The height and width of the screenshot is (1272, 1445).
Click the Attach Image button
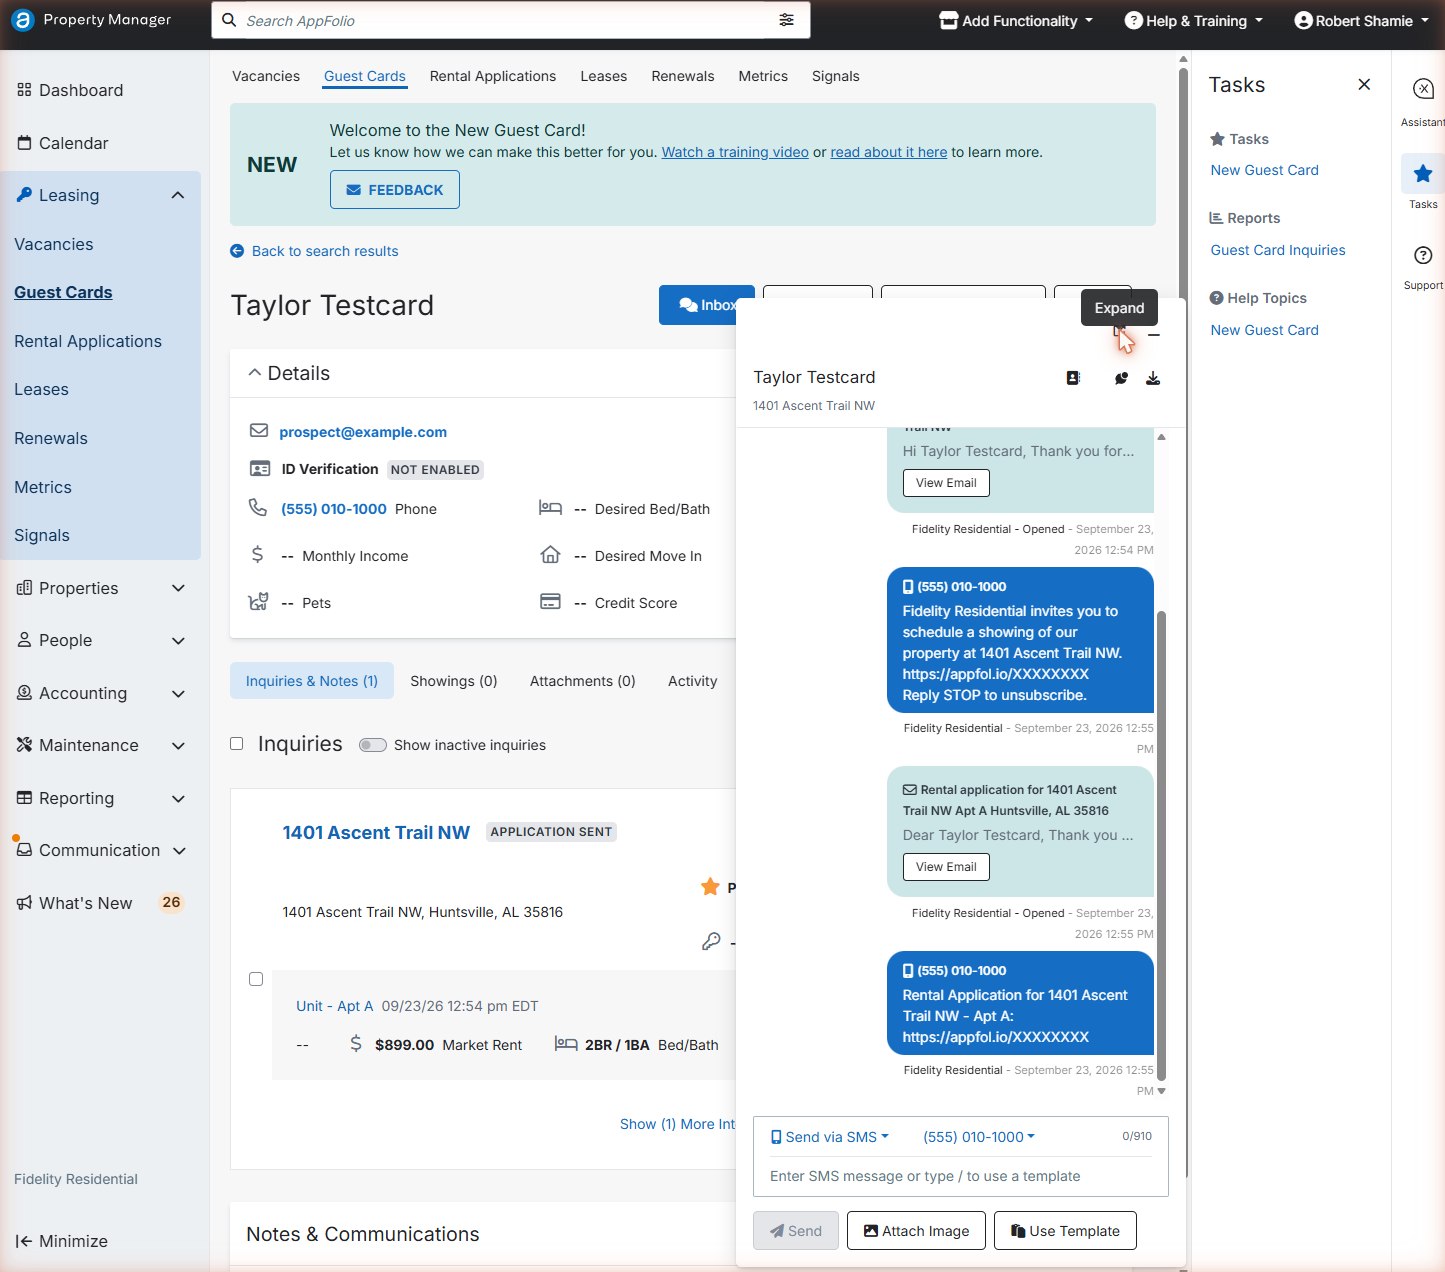pos(916,1230)
